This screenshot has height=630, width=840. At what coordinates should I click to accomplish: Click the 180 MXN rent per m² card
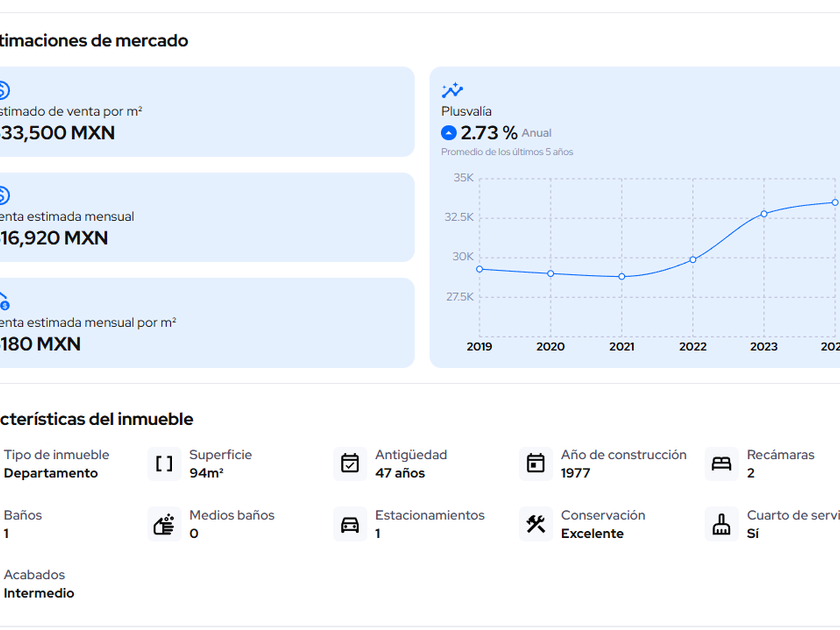200,323
